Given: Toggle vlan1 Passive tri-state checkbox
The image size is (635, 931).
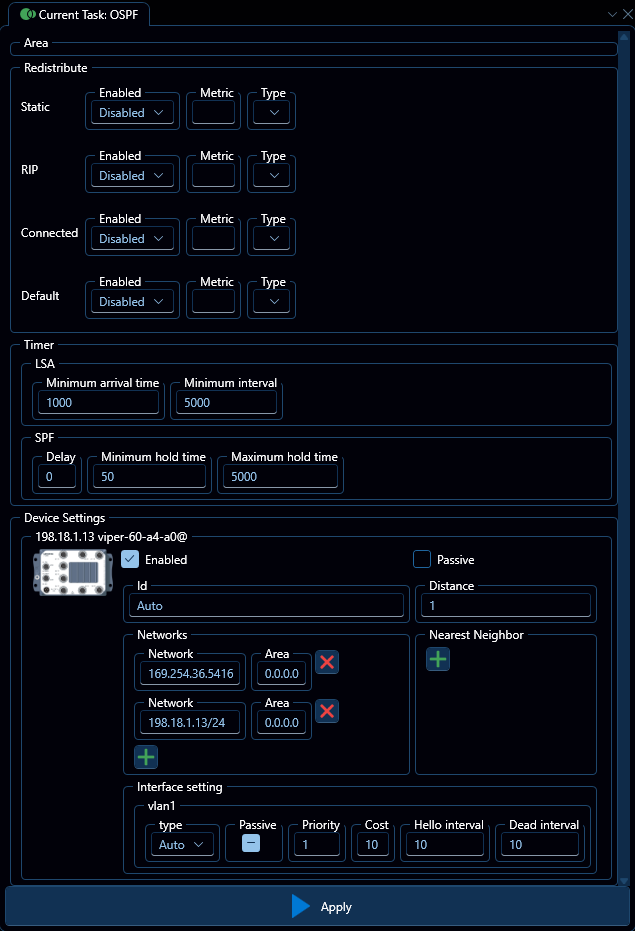Looking at the screenshot, I should tap(251, 843).
